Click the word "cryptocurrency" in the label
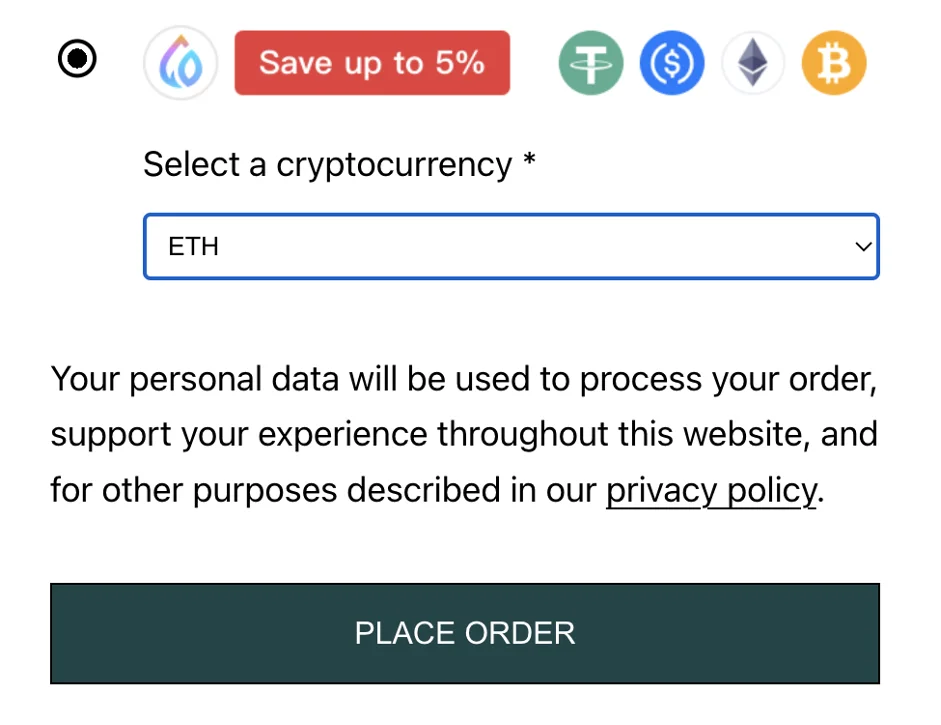The height and width of the screenshot is (725, 941). point(394,164)
